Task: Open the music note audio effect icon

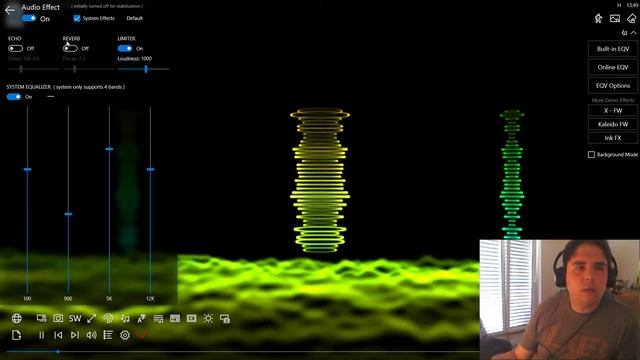Action: (125, 318)
